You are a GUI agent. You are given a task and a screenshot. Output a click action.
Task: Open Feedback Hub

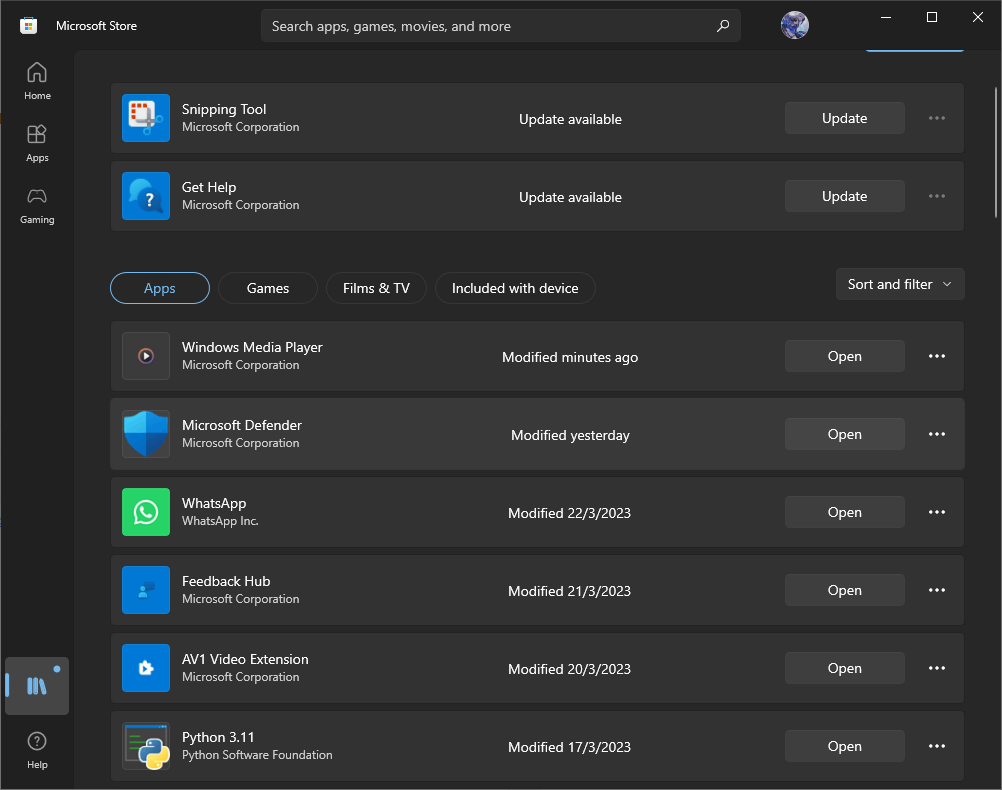(x=844, y=590)
